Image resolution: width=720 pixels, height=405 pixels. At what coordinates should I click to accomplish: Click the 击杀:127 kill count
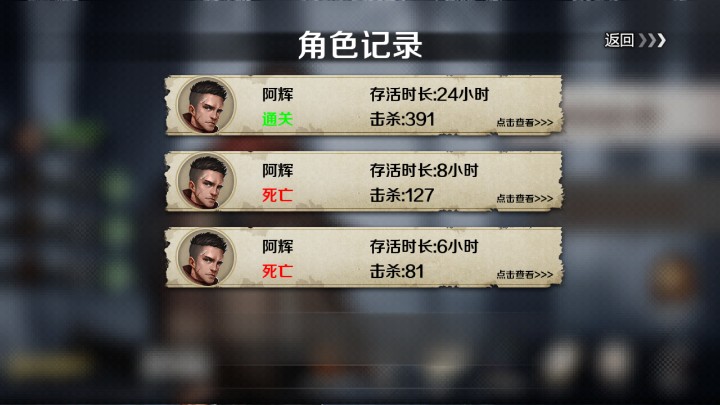[x=402, y=195]
